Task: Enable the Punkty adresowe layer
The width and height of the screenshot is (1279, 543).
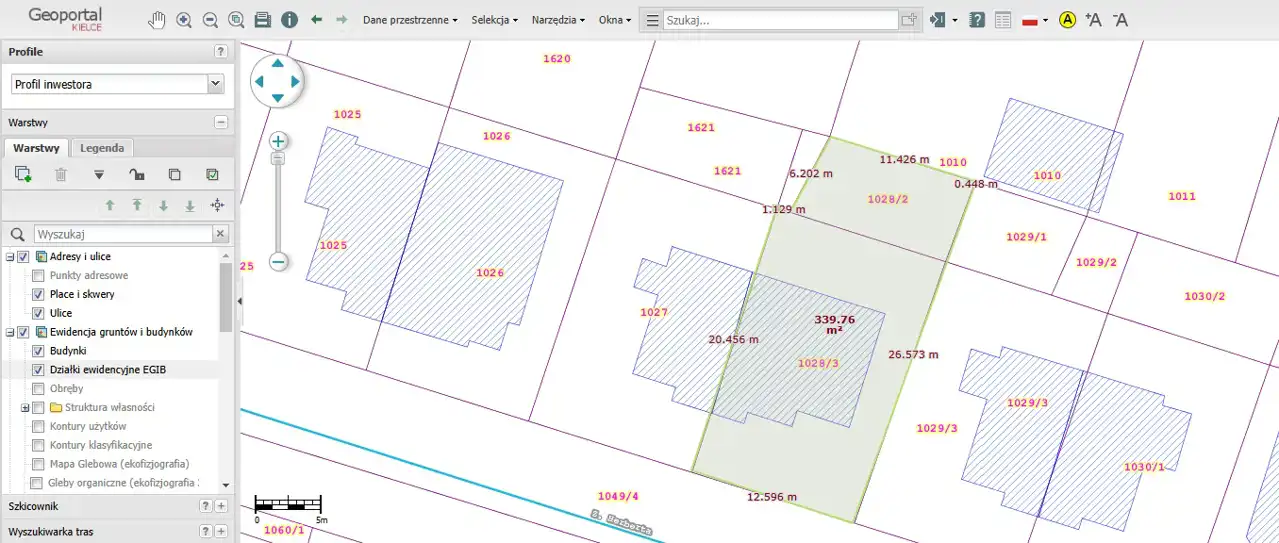Action: (x=38, y=275)
